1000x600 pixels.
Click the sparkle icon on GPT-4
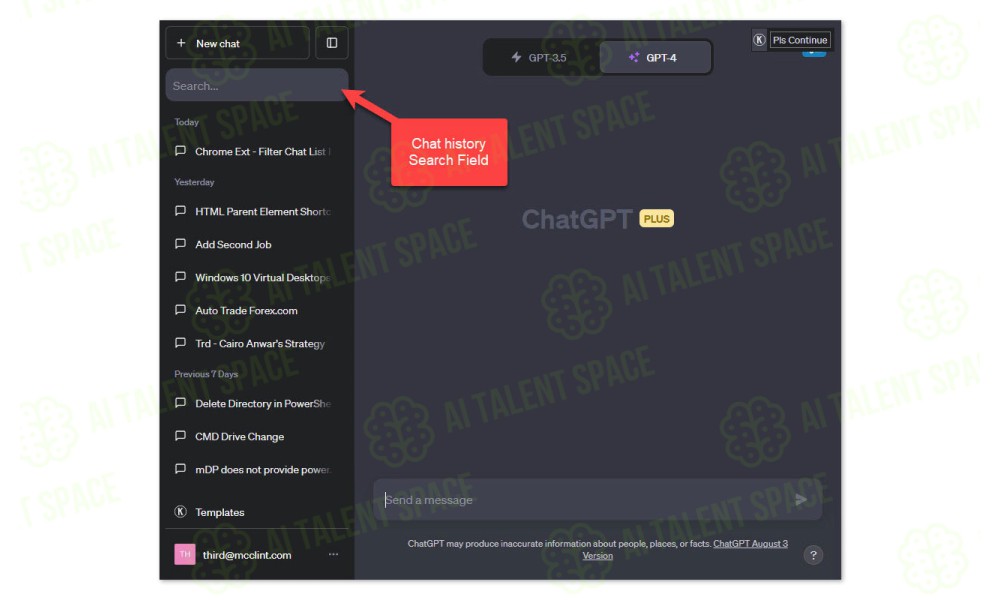coord(633,57)
